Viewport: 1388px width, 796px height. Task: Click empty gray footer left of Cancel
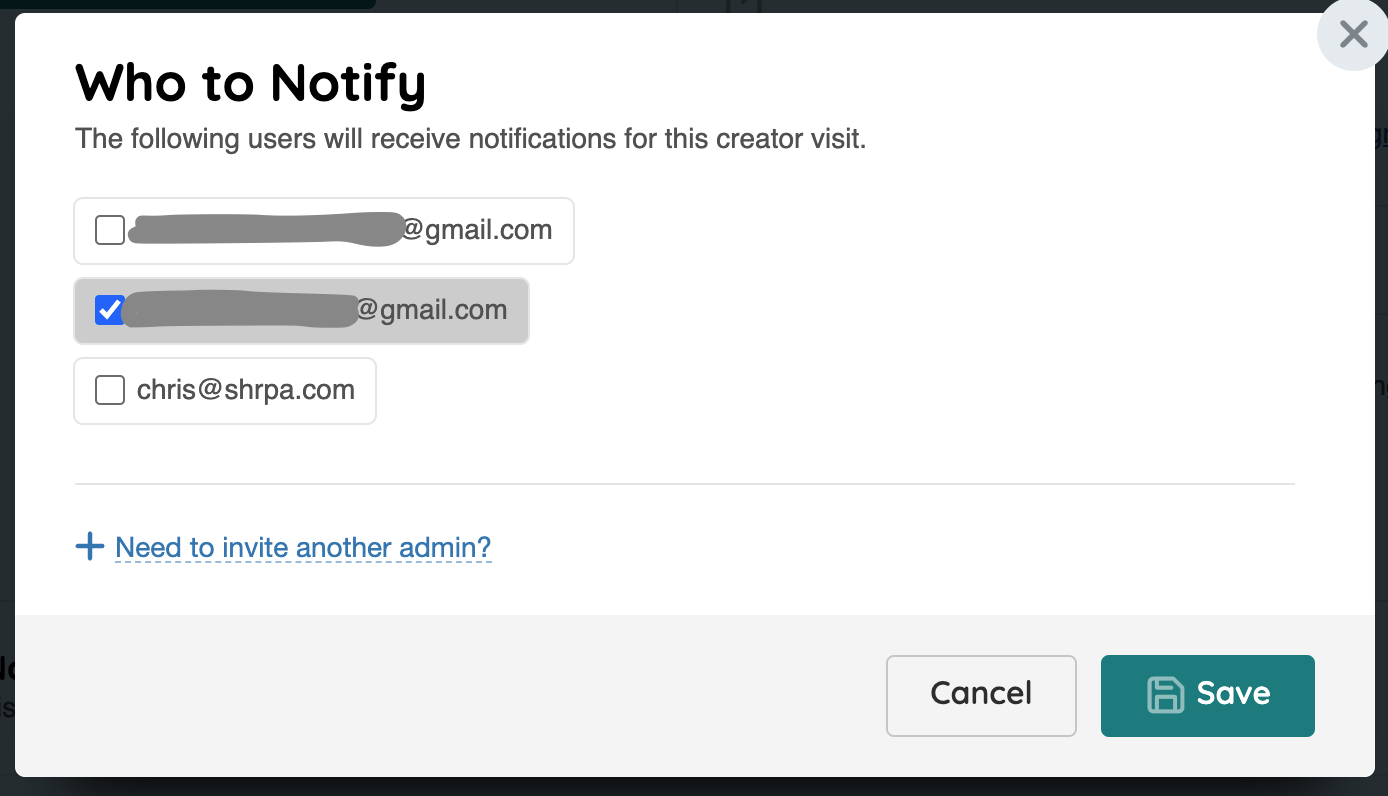click(450, 695)
